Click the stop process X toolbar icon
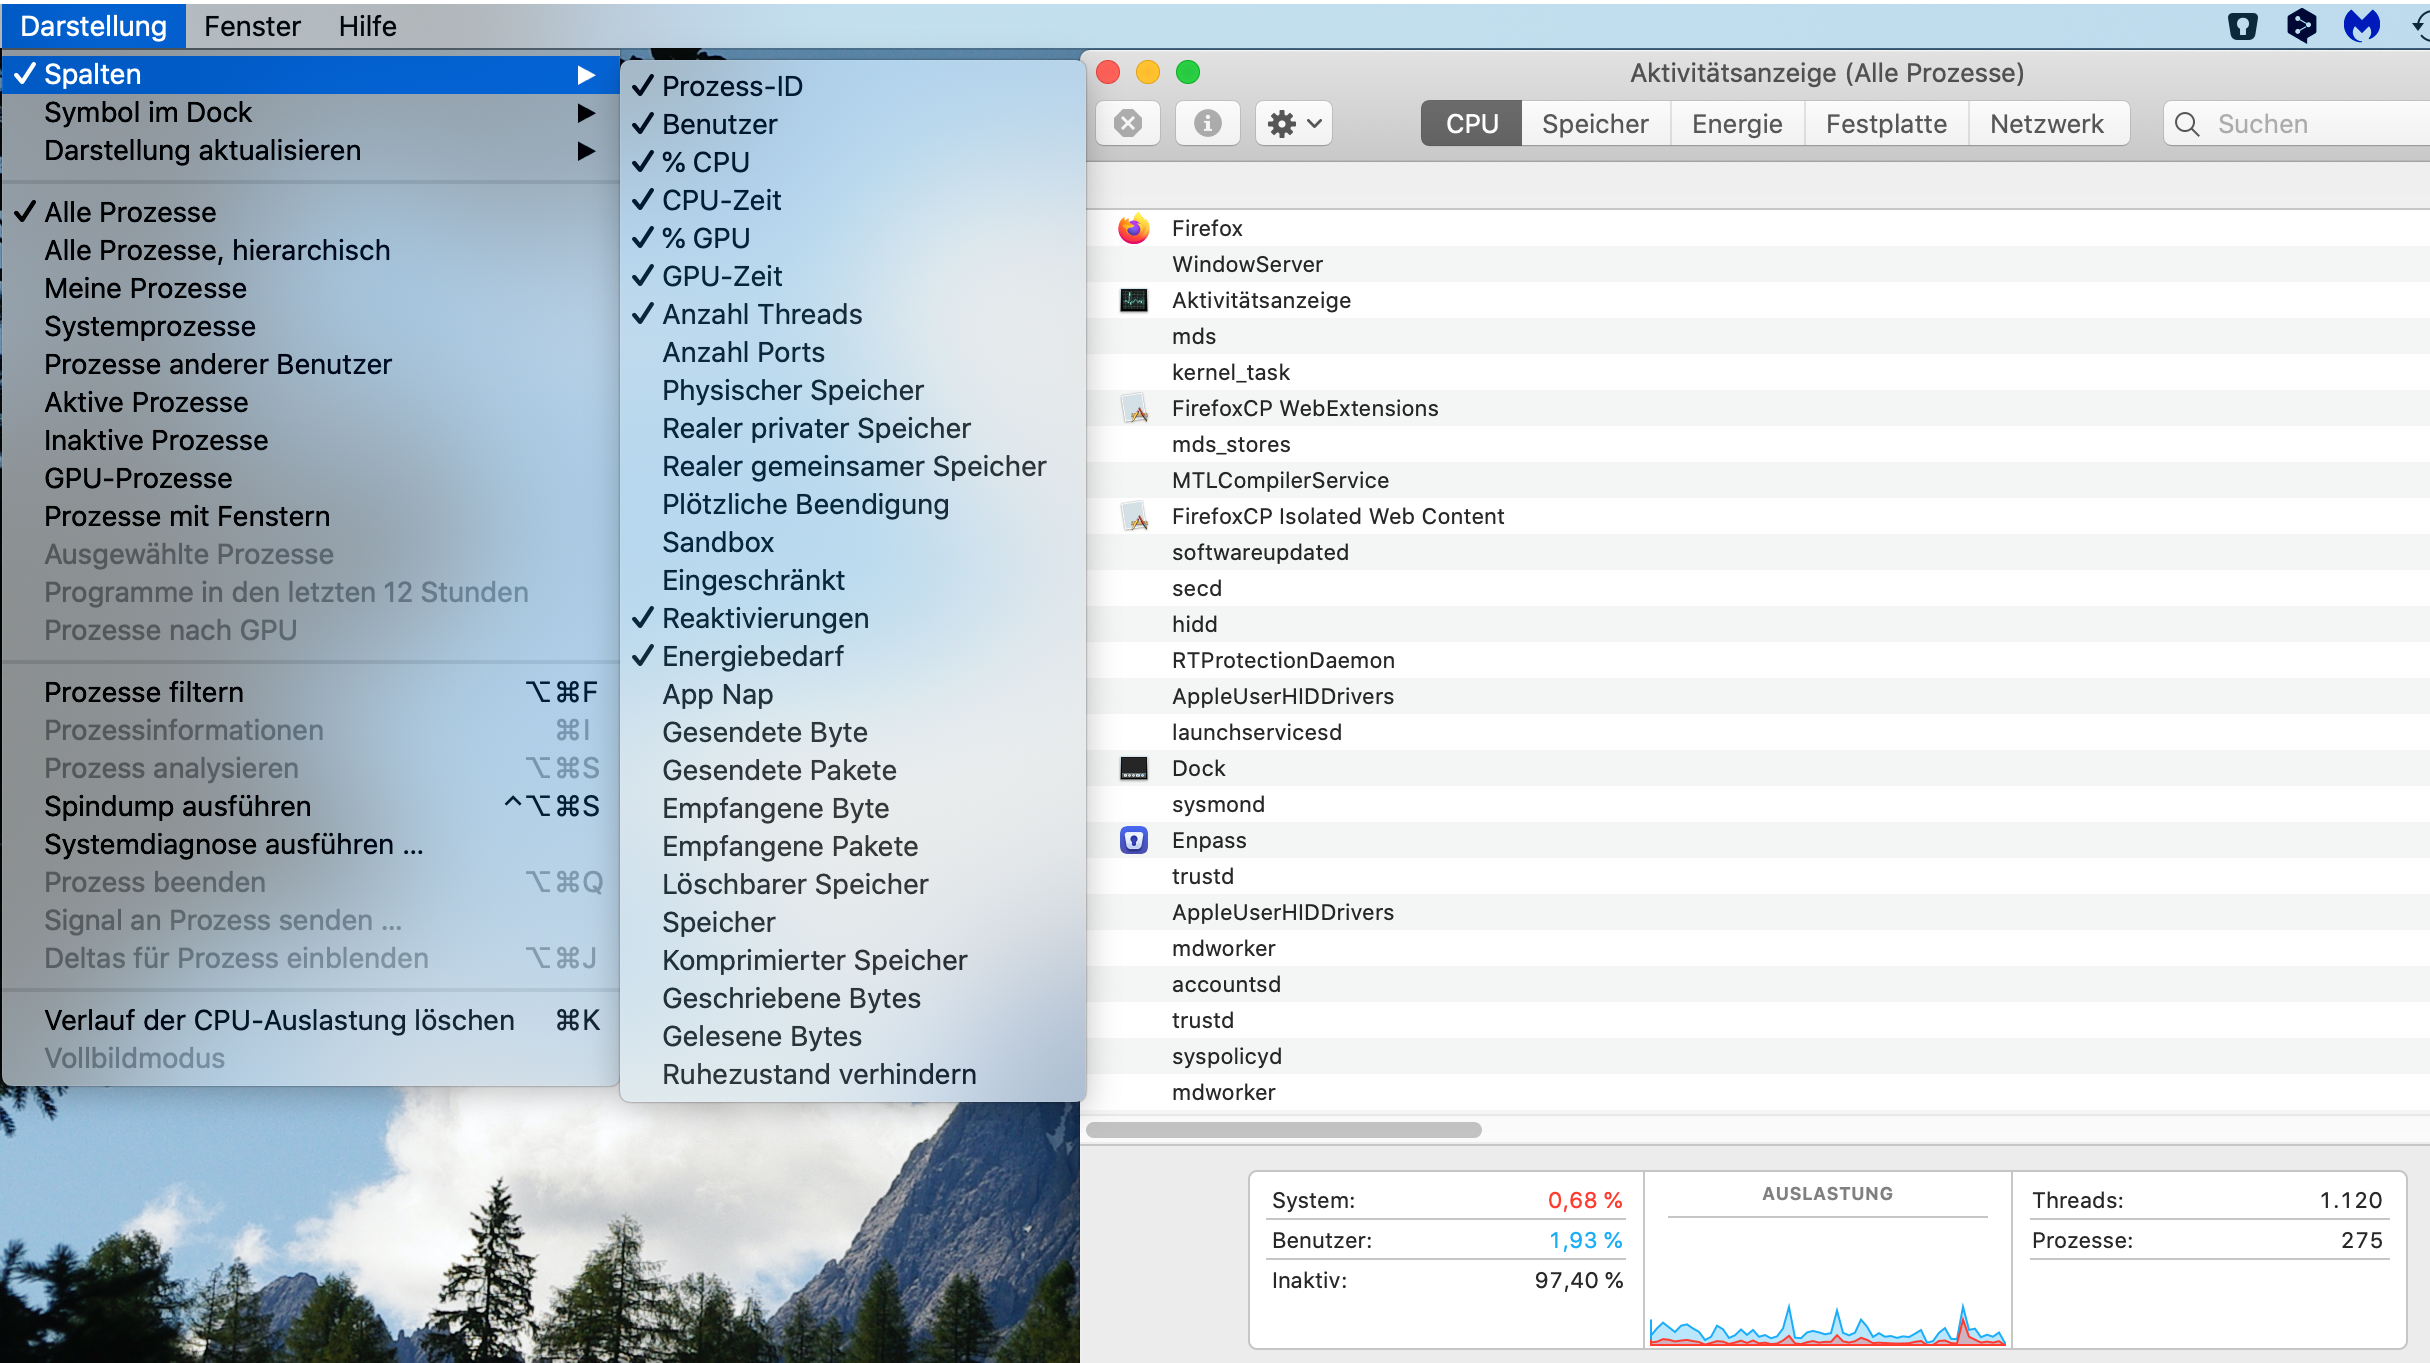Viewport: 2430px width, 1363px height. (x=1128, y=124)
